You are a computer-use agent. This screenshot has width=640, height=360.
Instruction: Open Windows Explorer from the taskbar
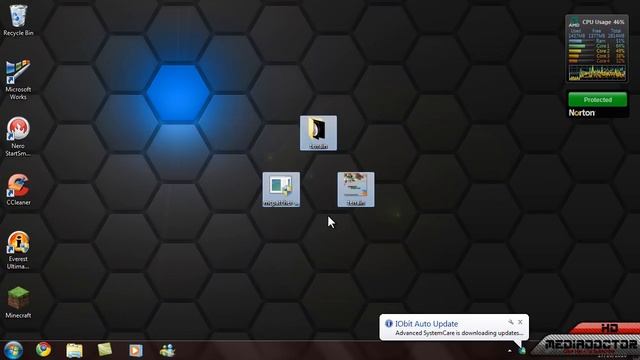pyautogui.click(x=74, y=350)
